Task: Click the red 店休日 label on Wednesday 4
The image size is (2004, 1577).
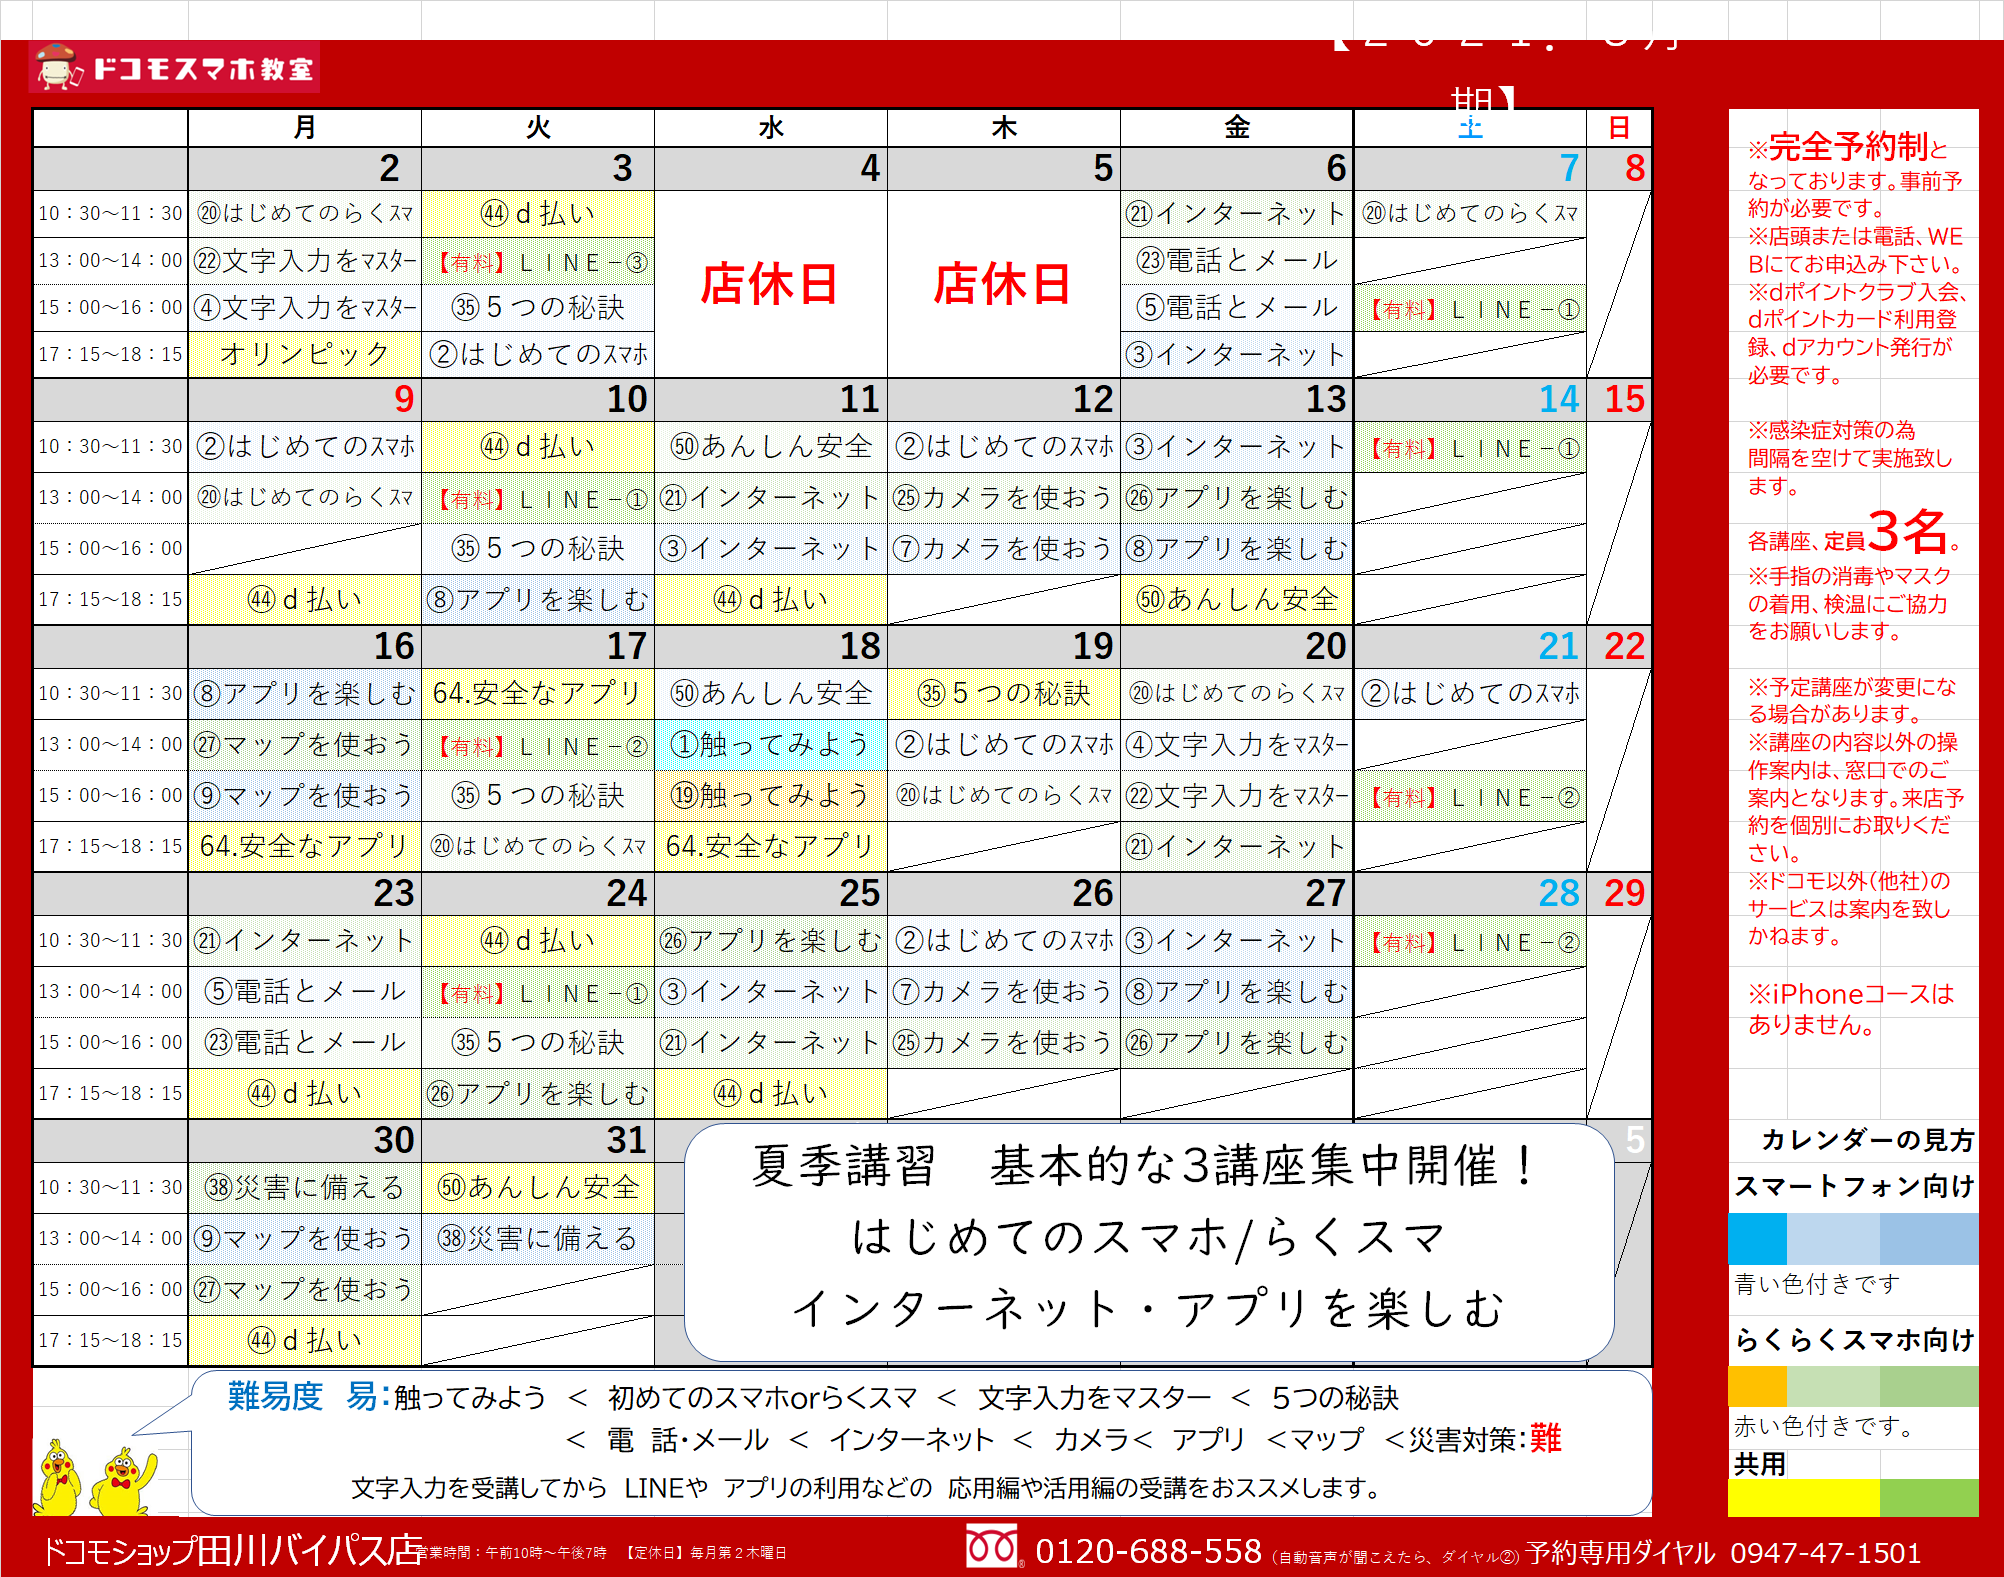Action: tap(769, 284)
